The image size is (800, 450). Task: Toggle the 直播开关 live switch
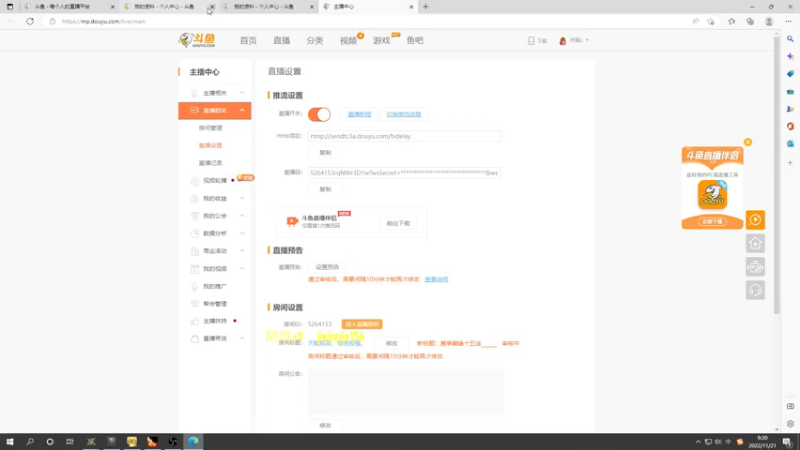coord(319,114)
